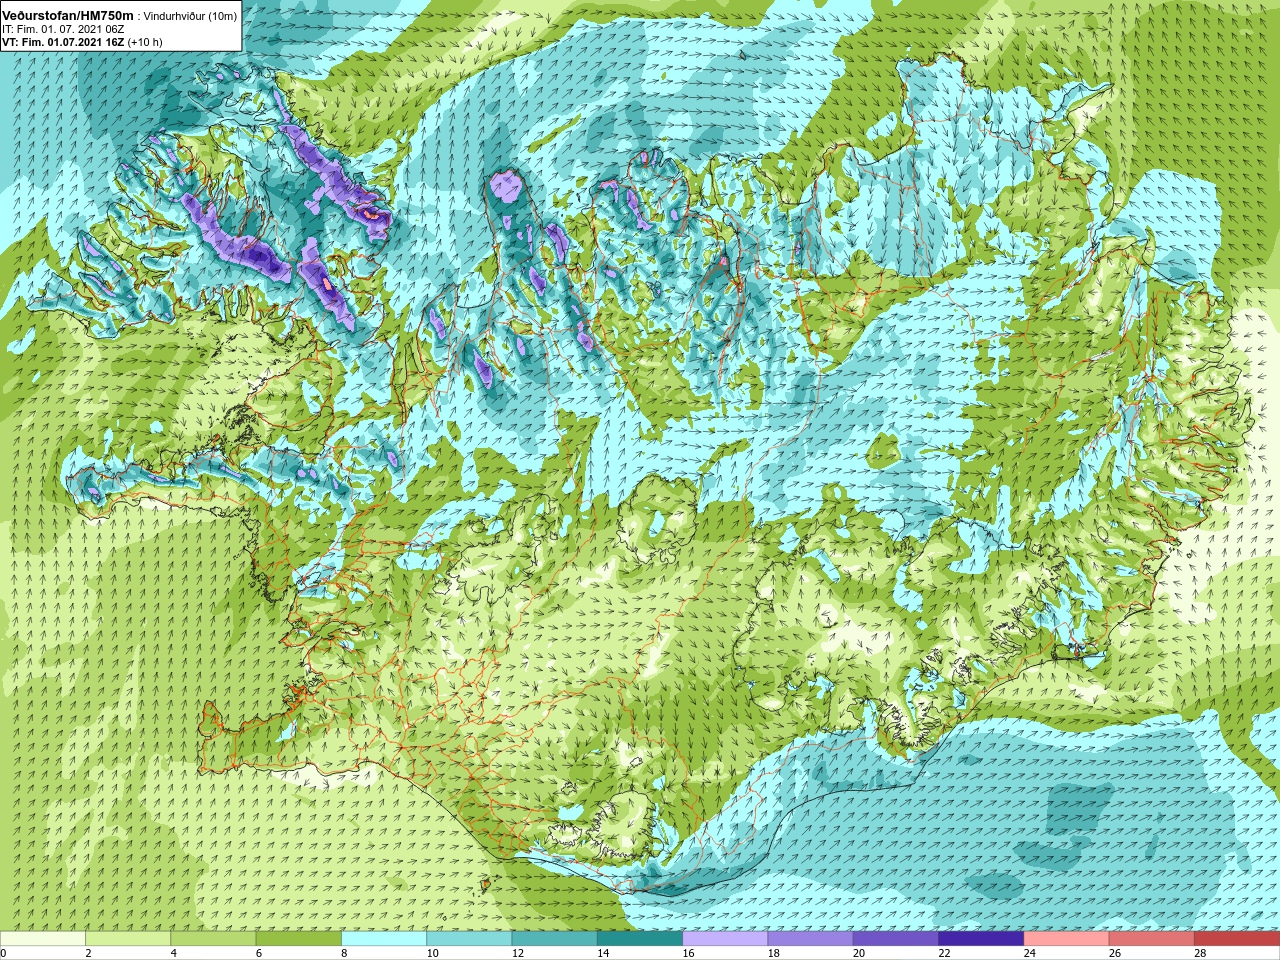
Task: Click the 'Vindurhviður (10m)' parameter label
Action: pos(191,16)
